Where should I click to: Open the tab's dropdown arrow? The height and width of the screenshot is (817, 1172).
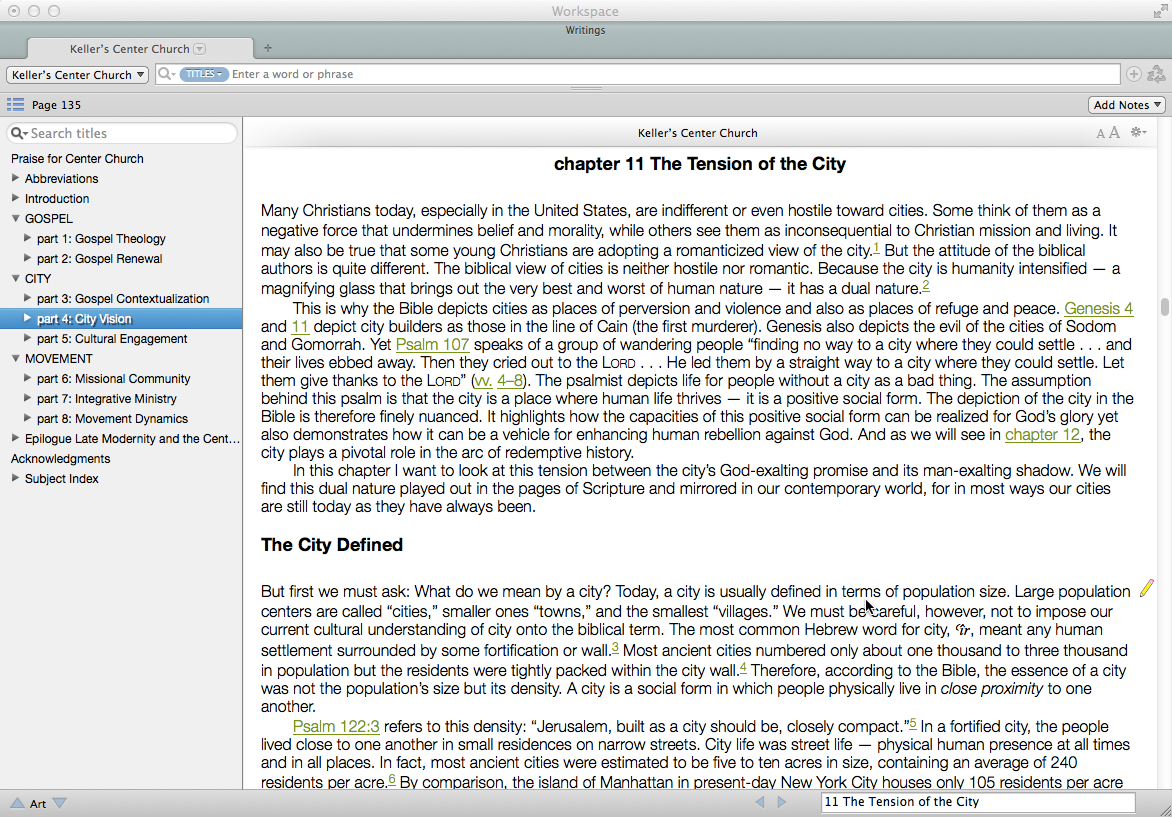point(200,49)
